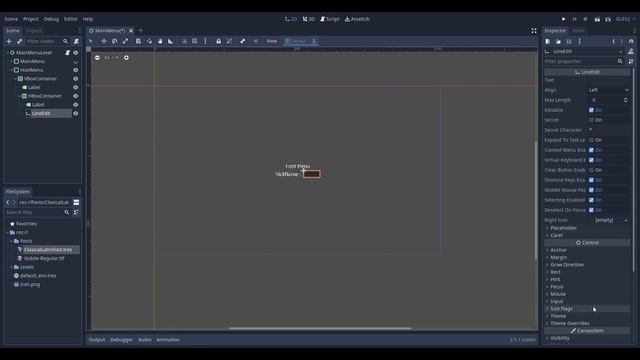
Task: Toggle visibility of HostMenu node
Action: click(x=76, y=70)
